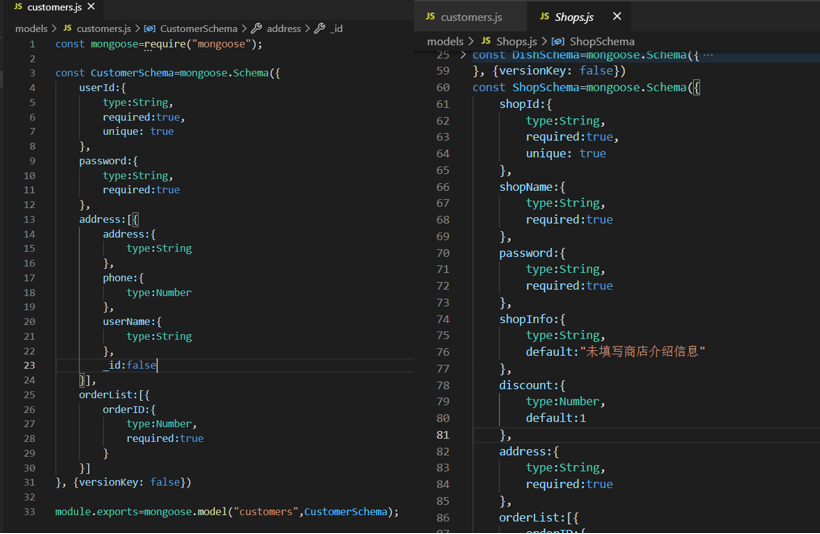Click 'unique: true' on line 7
The width and height of the screenshot is (820, 534).
[138, 132]
